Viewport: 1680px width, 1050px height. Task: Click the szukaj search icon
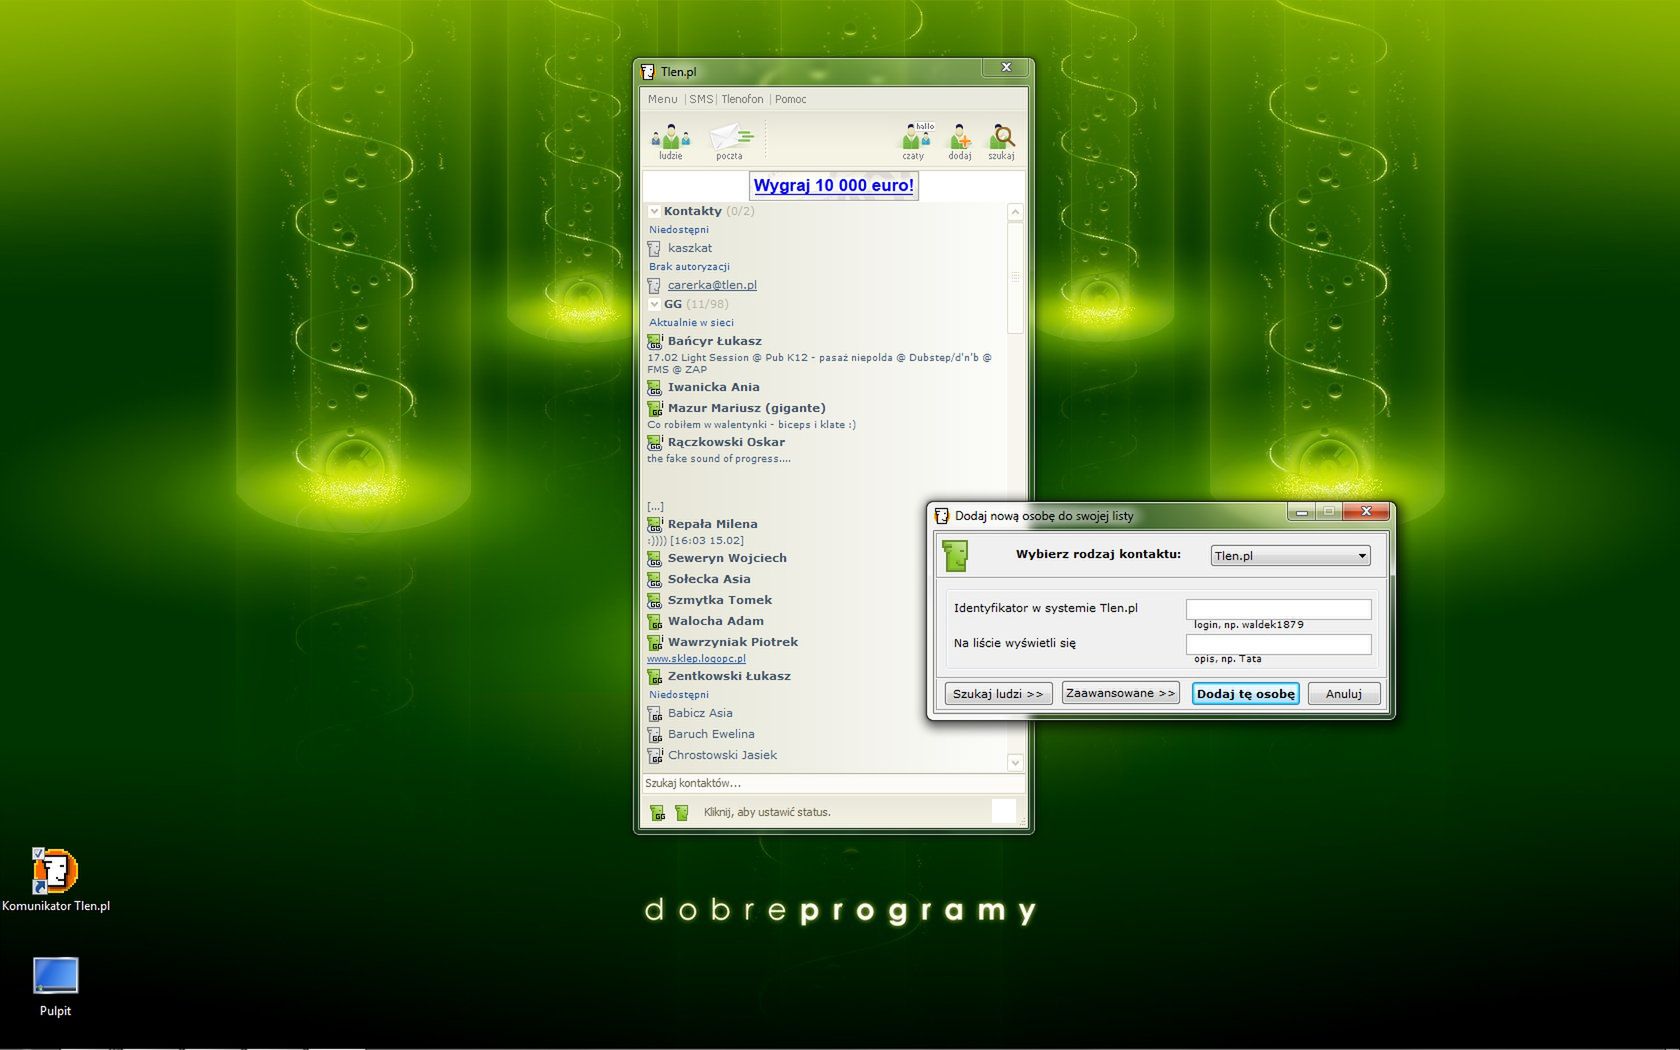[1001, 141]
